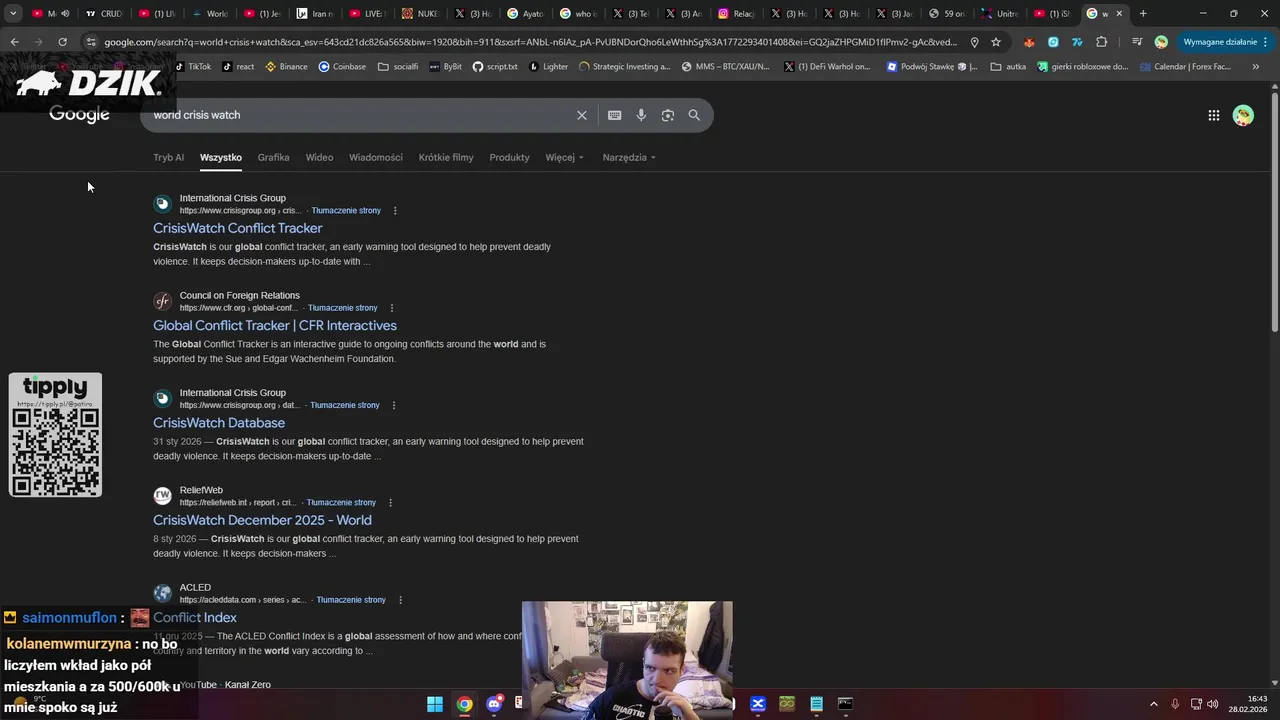Show hidden system tray icons
Image resolution: width=1280 pixels, height=720 pixels.
coord(1153,704)
